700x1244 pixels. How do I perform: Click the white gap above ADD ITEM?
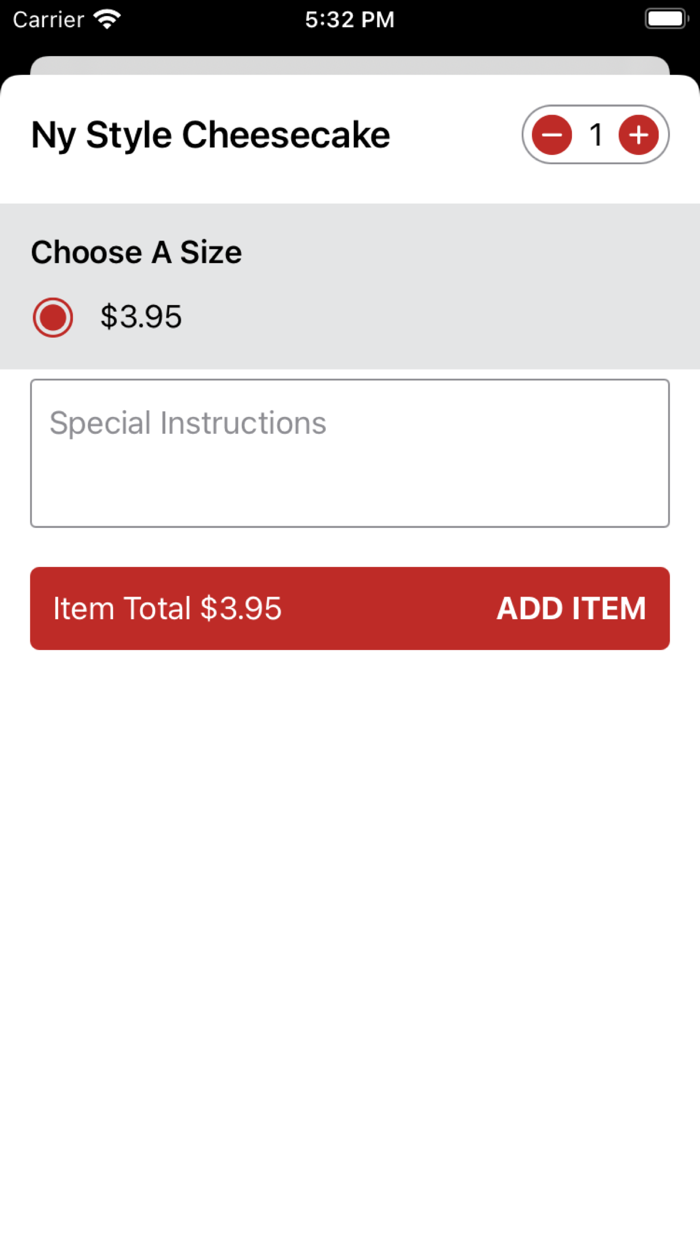349,547
